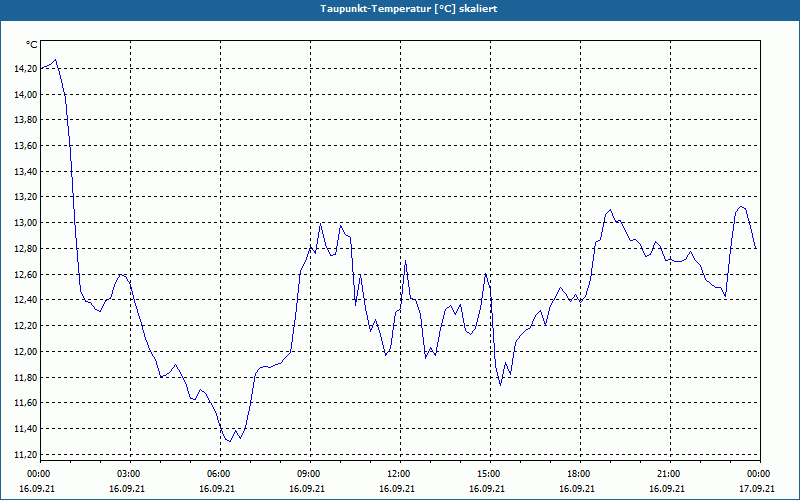This screenshot has width=800, height=500.
Task: Click the 03:00 time label on x-axis
Action: click(x=130, y=474)
